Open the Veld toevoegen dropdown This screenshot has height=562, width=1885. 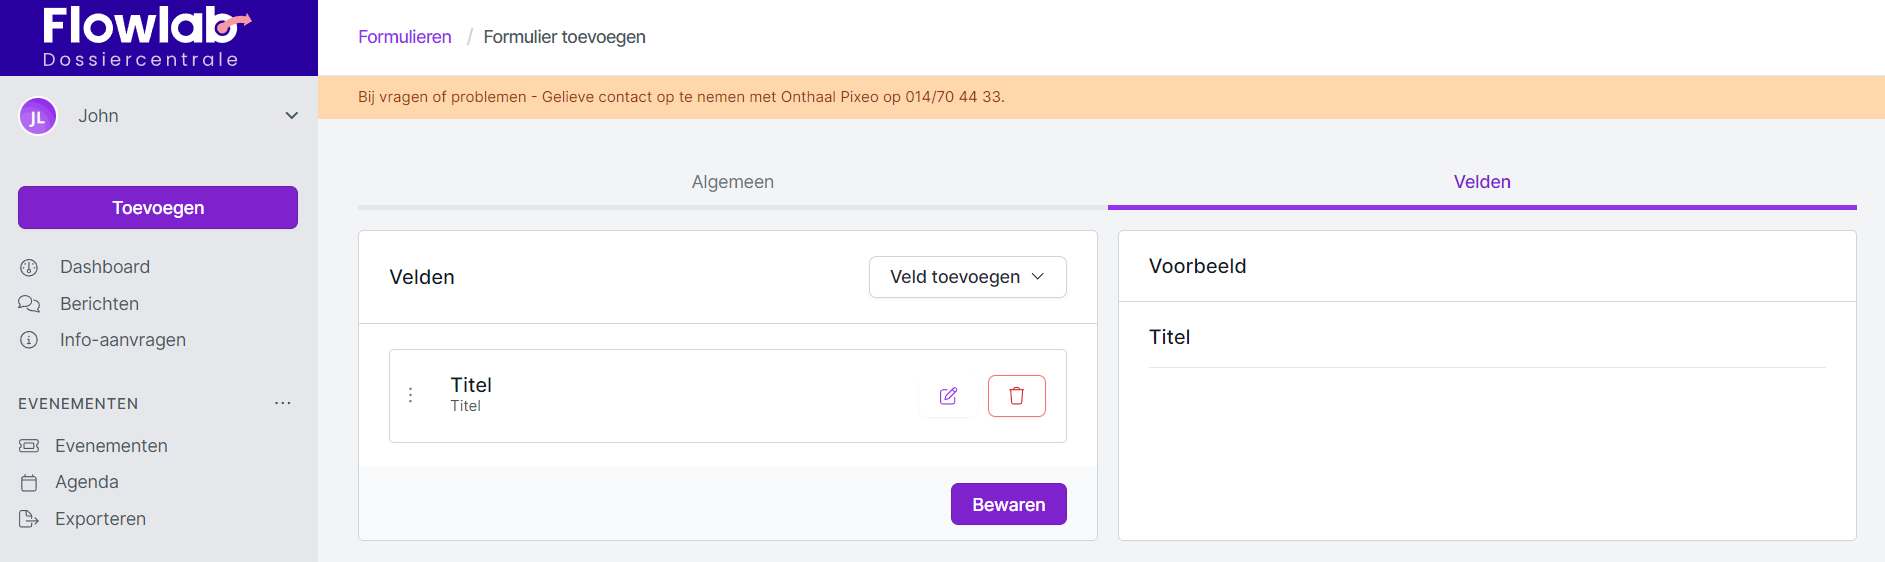967,277
